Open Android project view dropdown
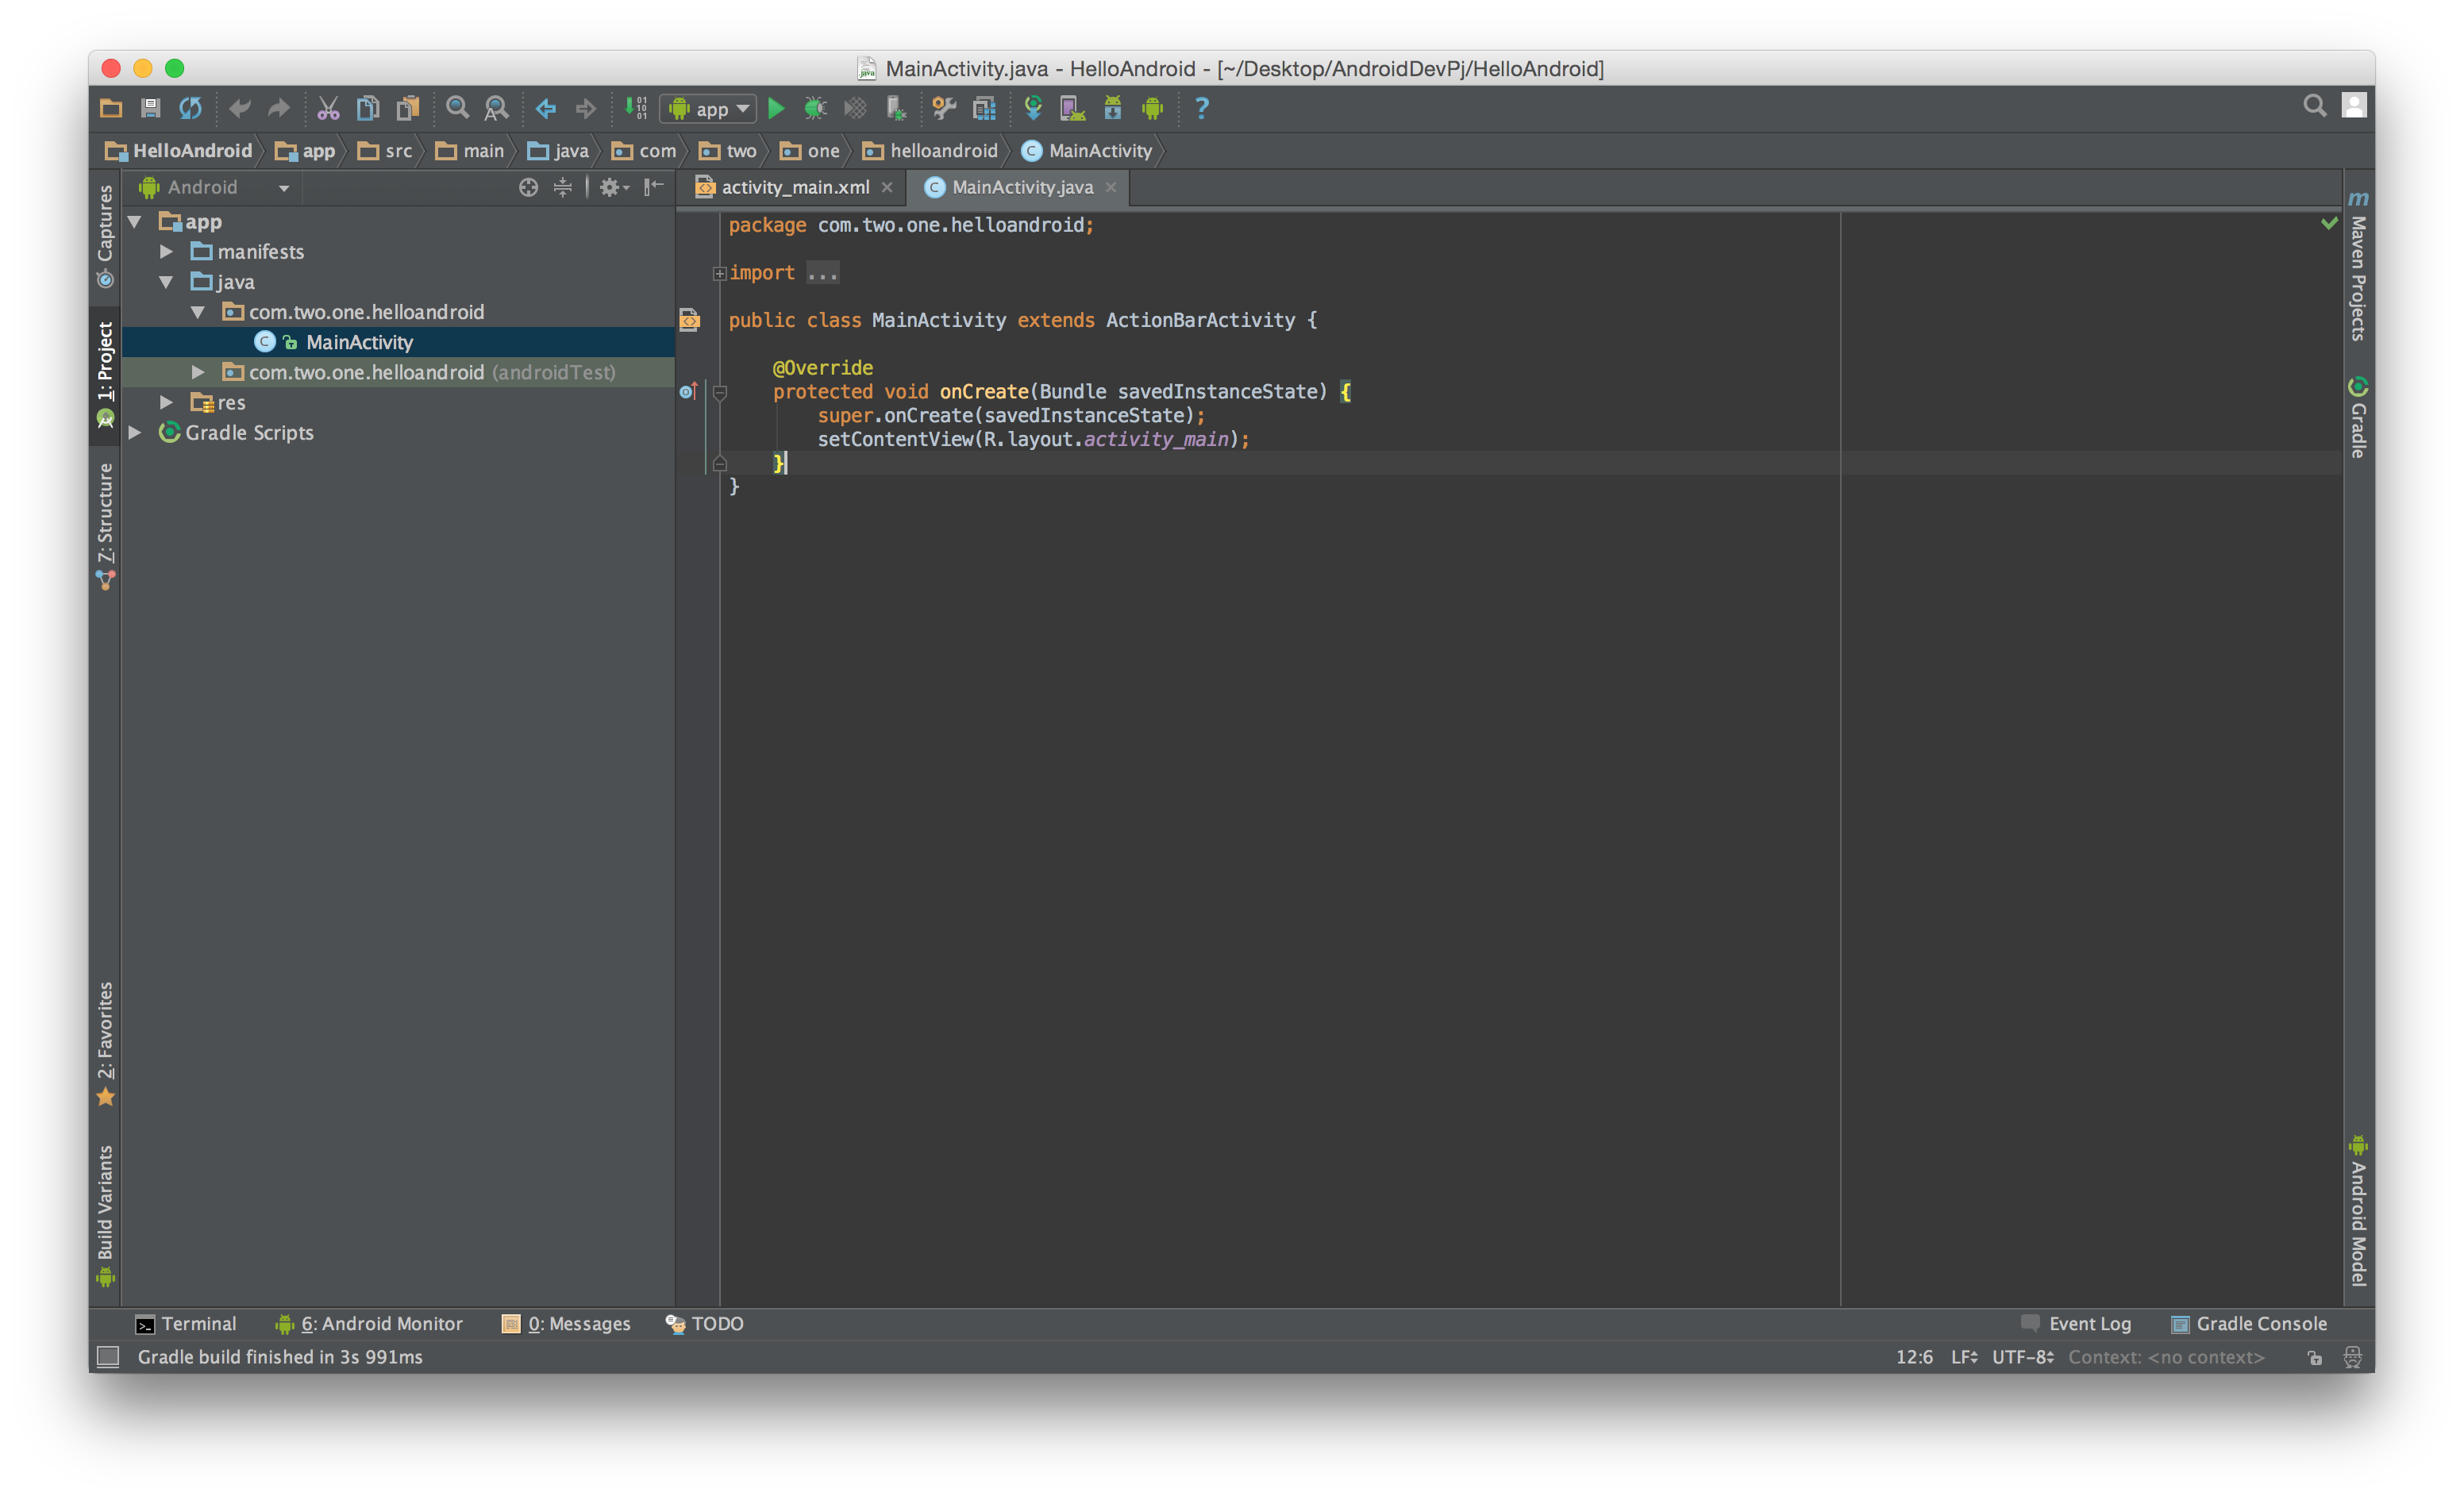The image size is (2464, 1500). pyautogui.click(x=215, y=187)
